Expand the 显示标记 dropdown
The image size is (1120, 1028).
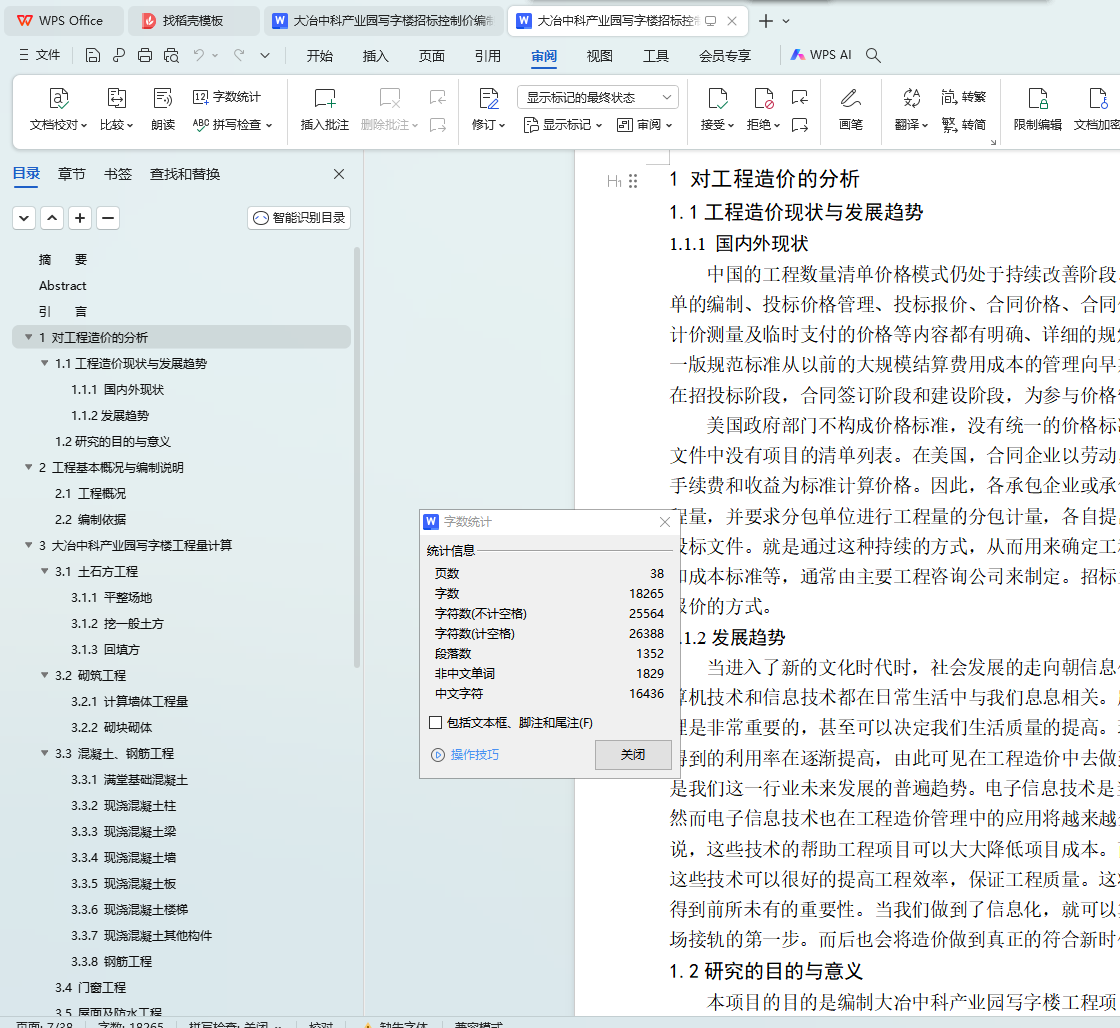pyautogui.click(x=563, y=125)
